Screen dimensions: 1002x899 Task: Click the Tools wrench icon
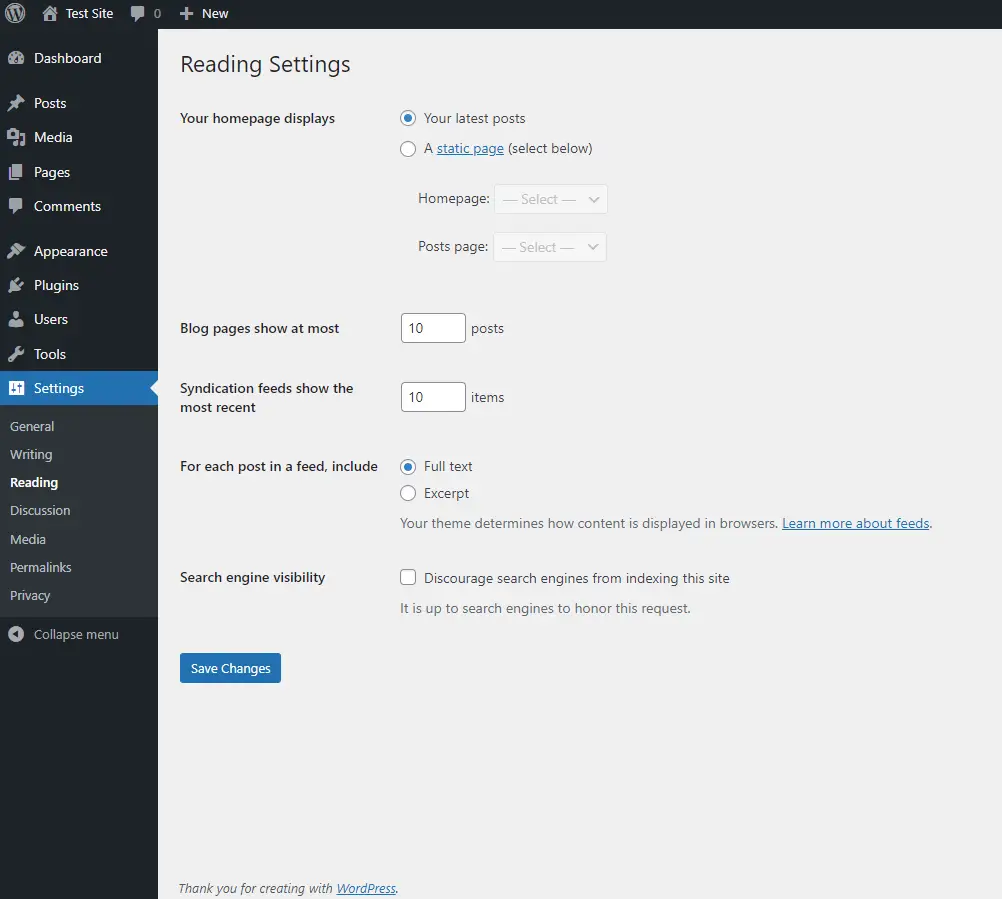coord(16,354)
